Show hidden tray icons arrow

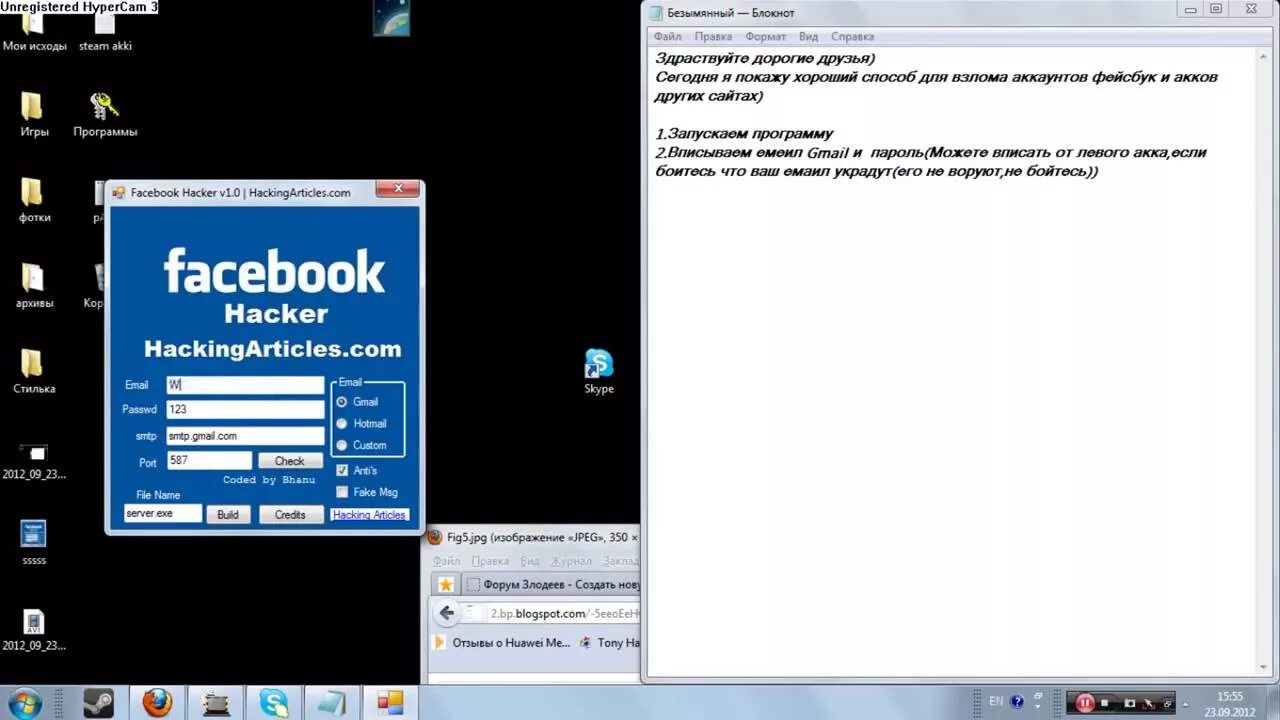1186,703
